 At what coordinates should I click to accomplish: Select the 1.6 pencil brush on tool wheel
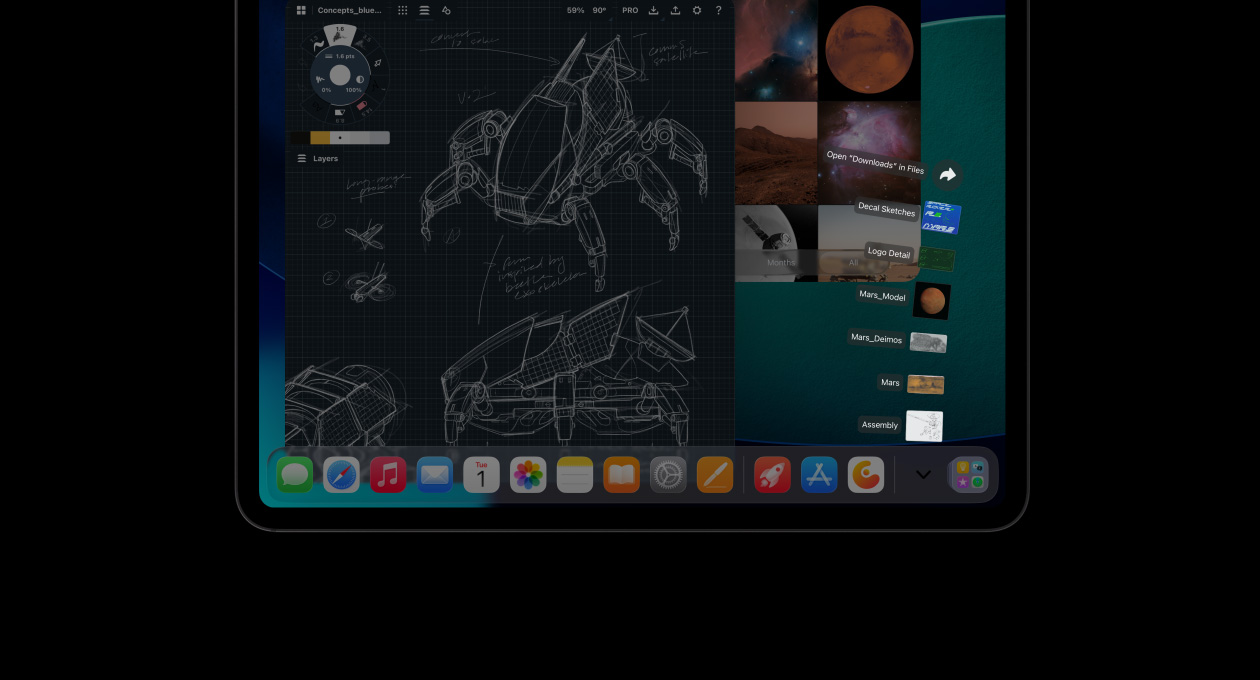pos(340,35)
